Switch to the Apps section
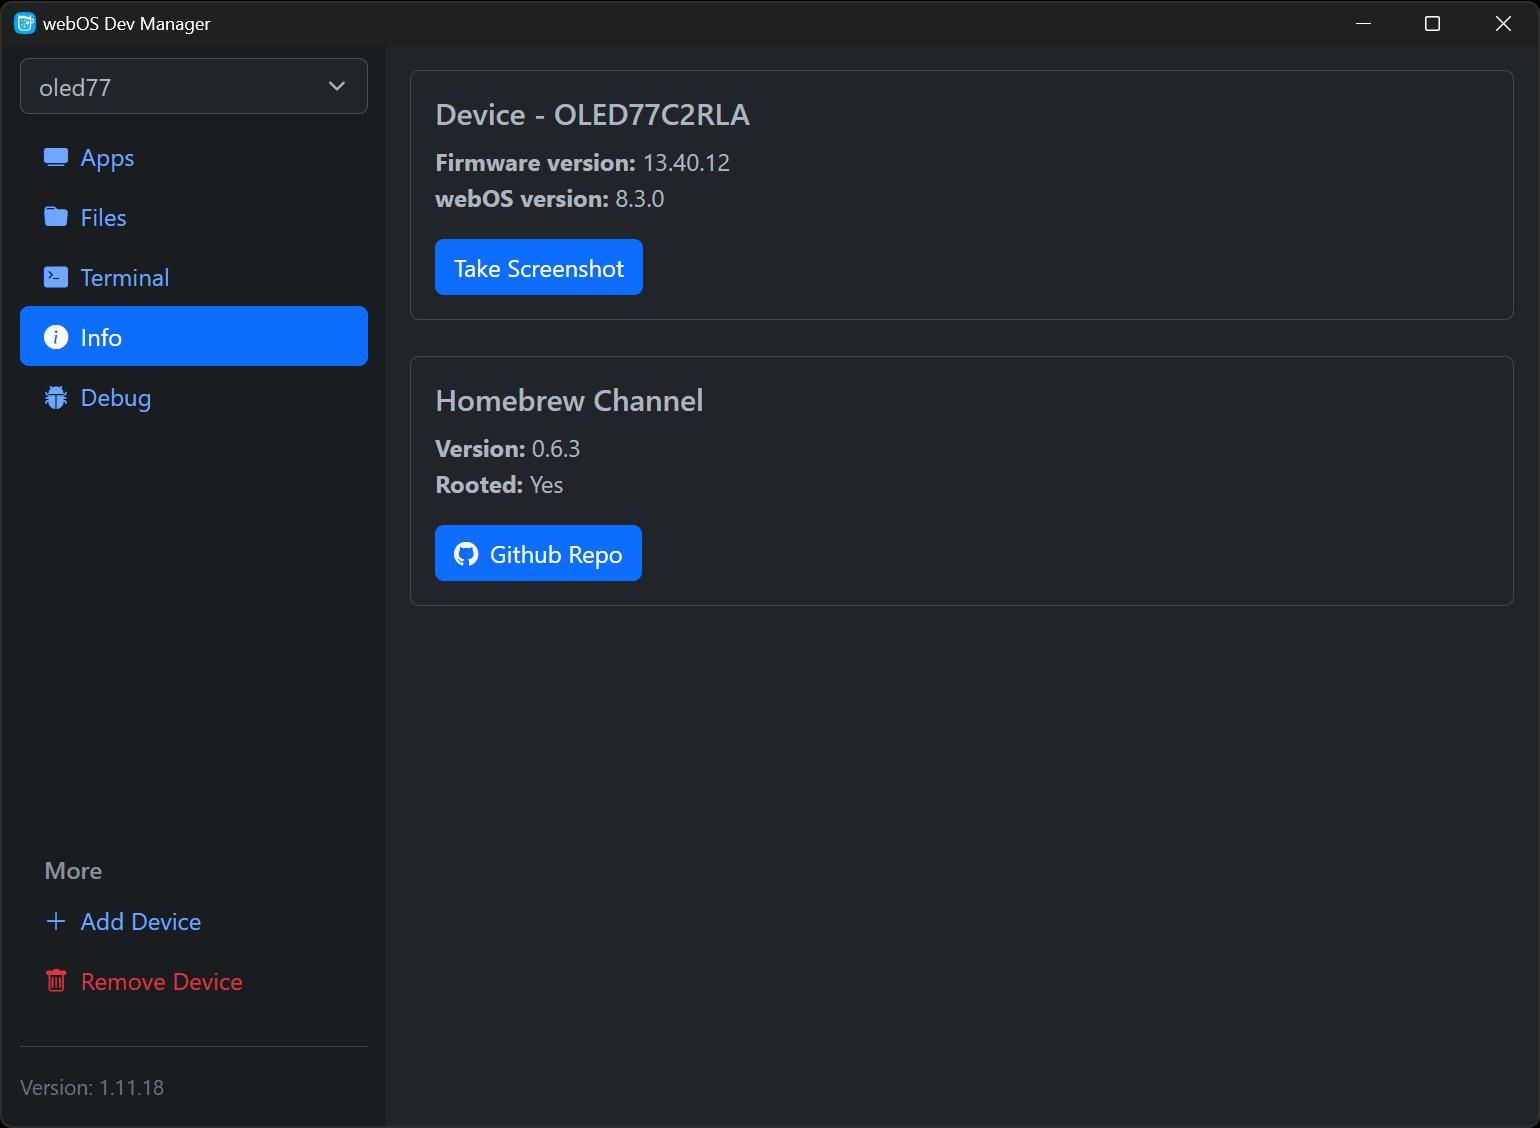1540x1128 pixels. [107, 158]
